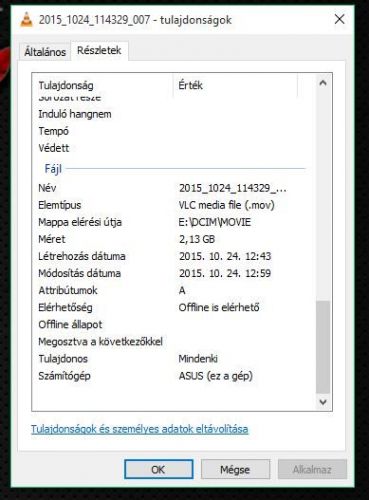The width and height of the screenshot is (369, 500).
Task: Select the Megosztva a következőkkel row
Action: [x=101, y=342]
